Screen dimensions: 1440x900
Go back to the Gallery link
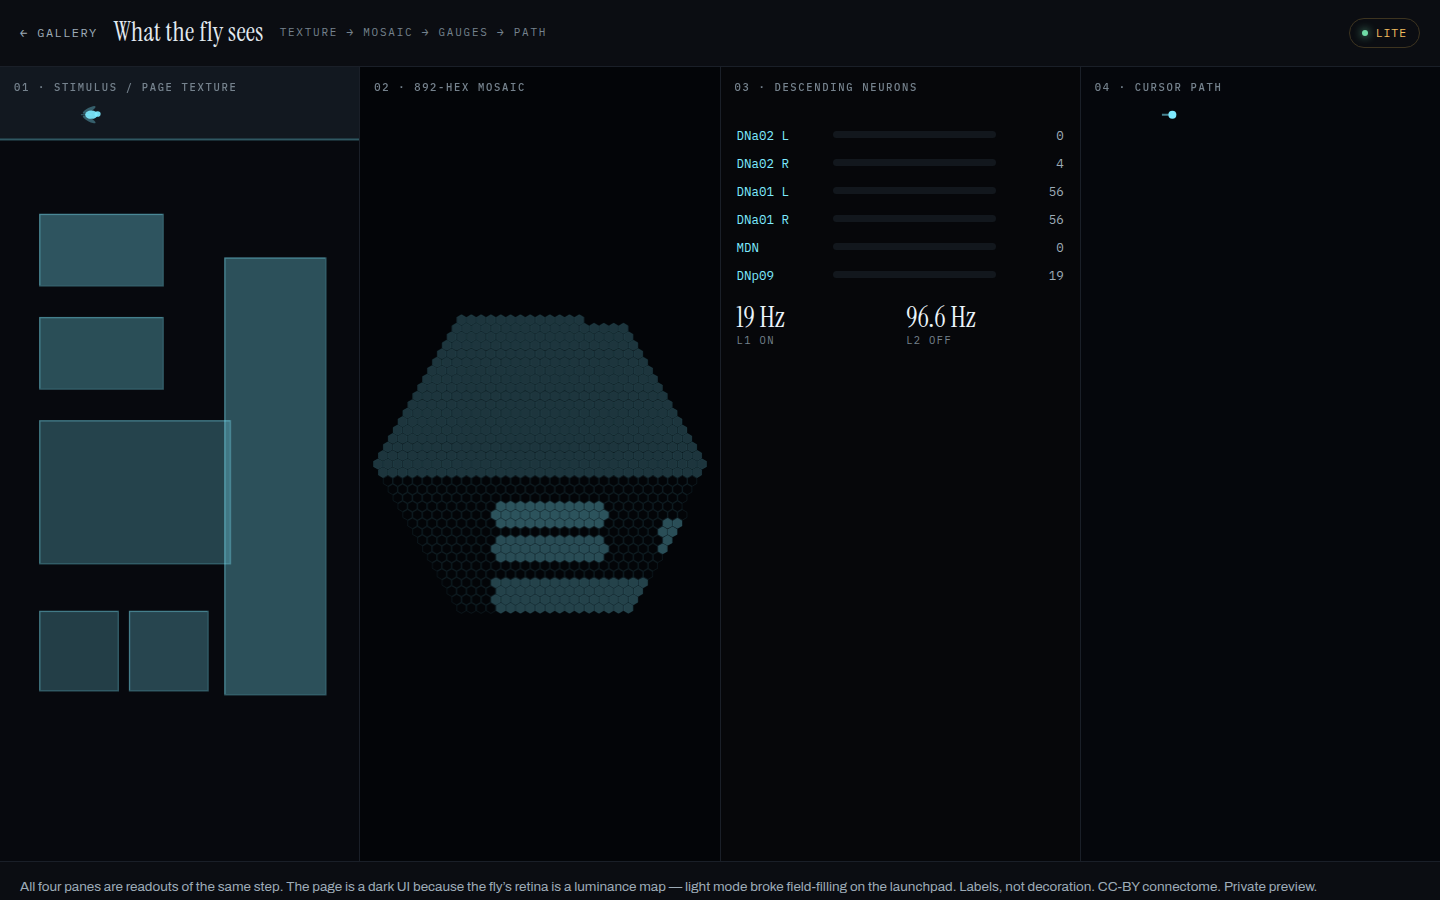58,33
